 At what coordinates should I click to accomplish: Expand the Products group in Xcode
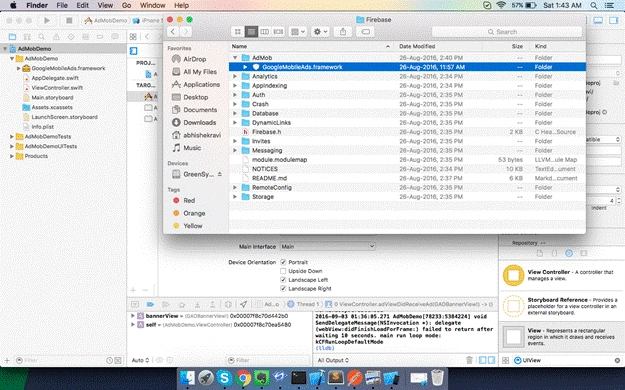click(x=12, y=156)
